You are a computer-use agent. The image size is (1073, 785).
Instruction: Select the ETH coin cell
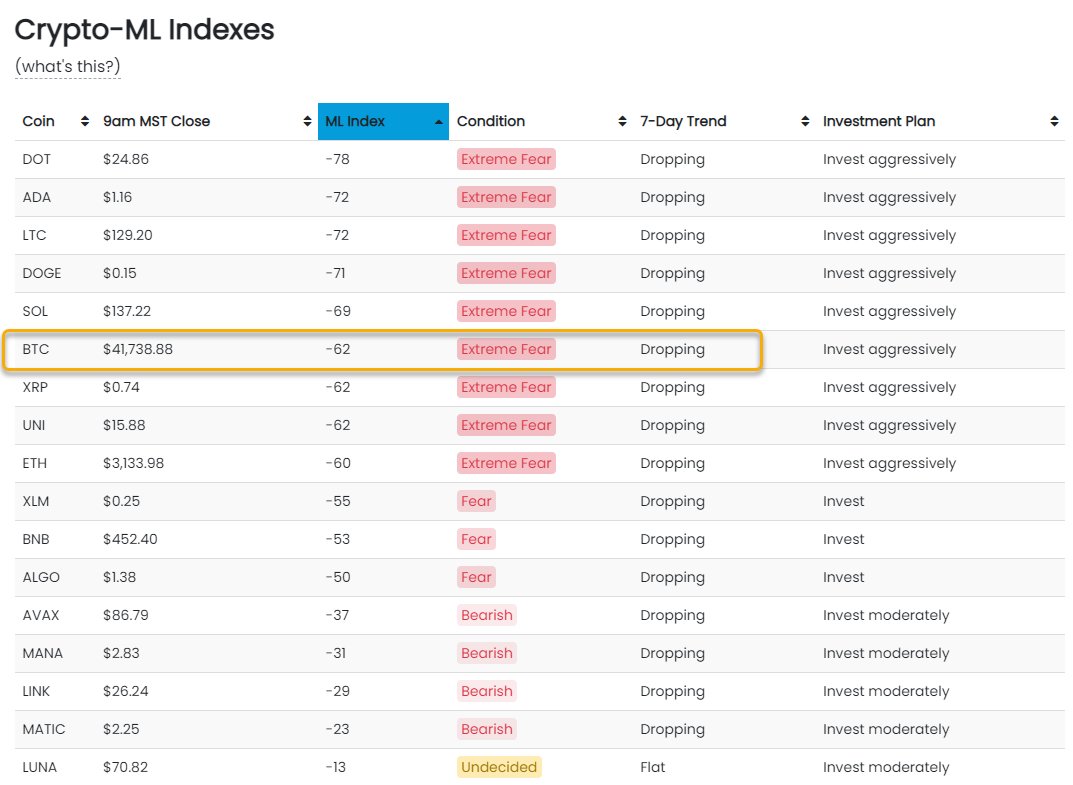click(35, 463)
